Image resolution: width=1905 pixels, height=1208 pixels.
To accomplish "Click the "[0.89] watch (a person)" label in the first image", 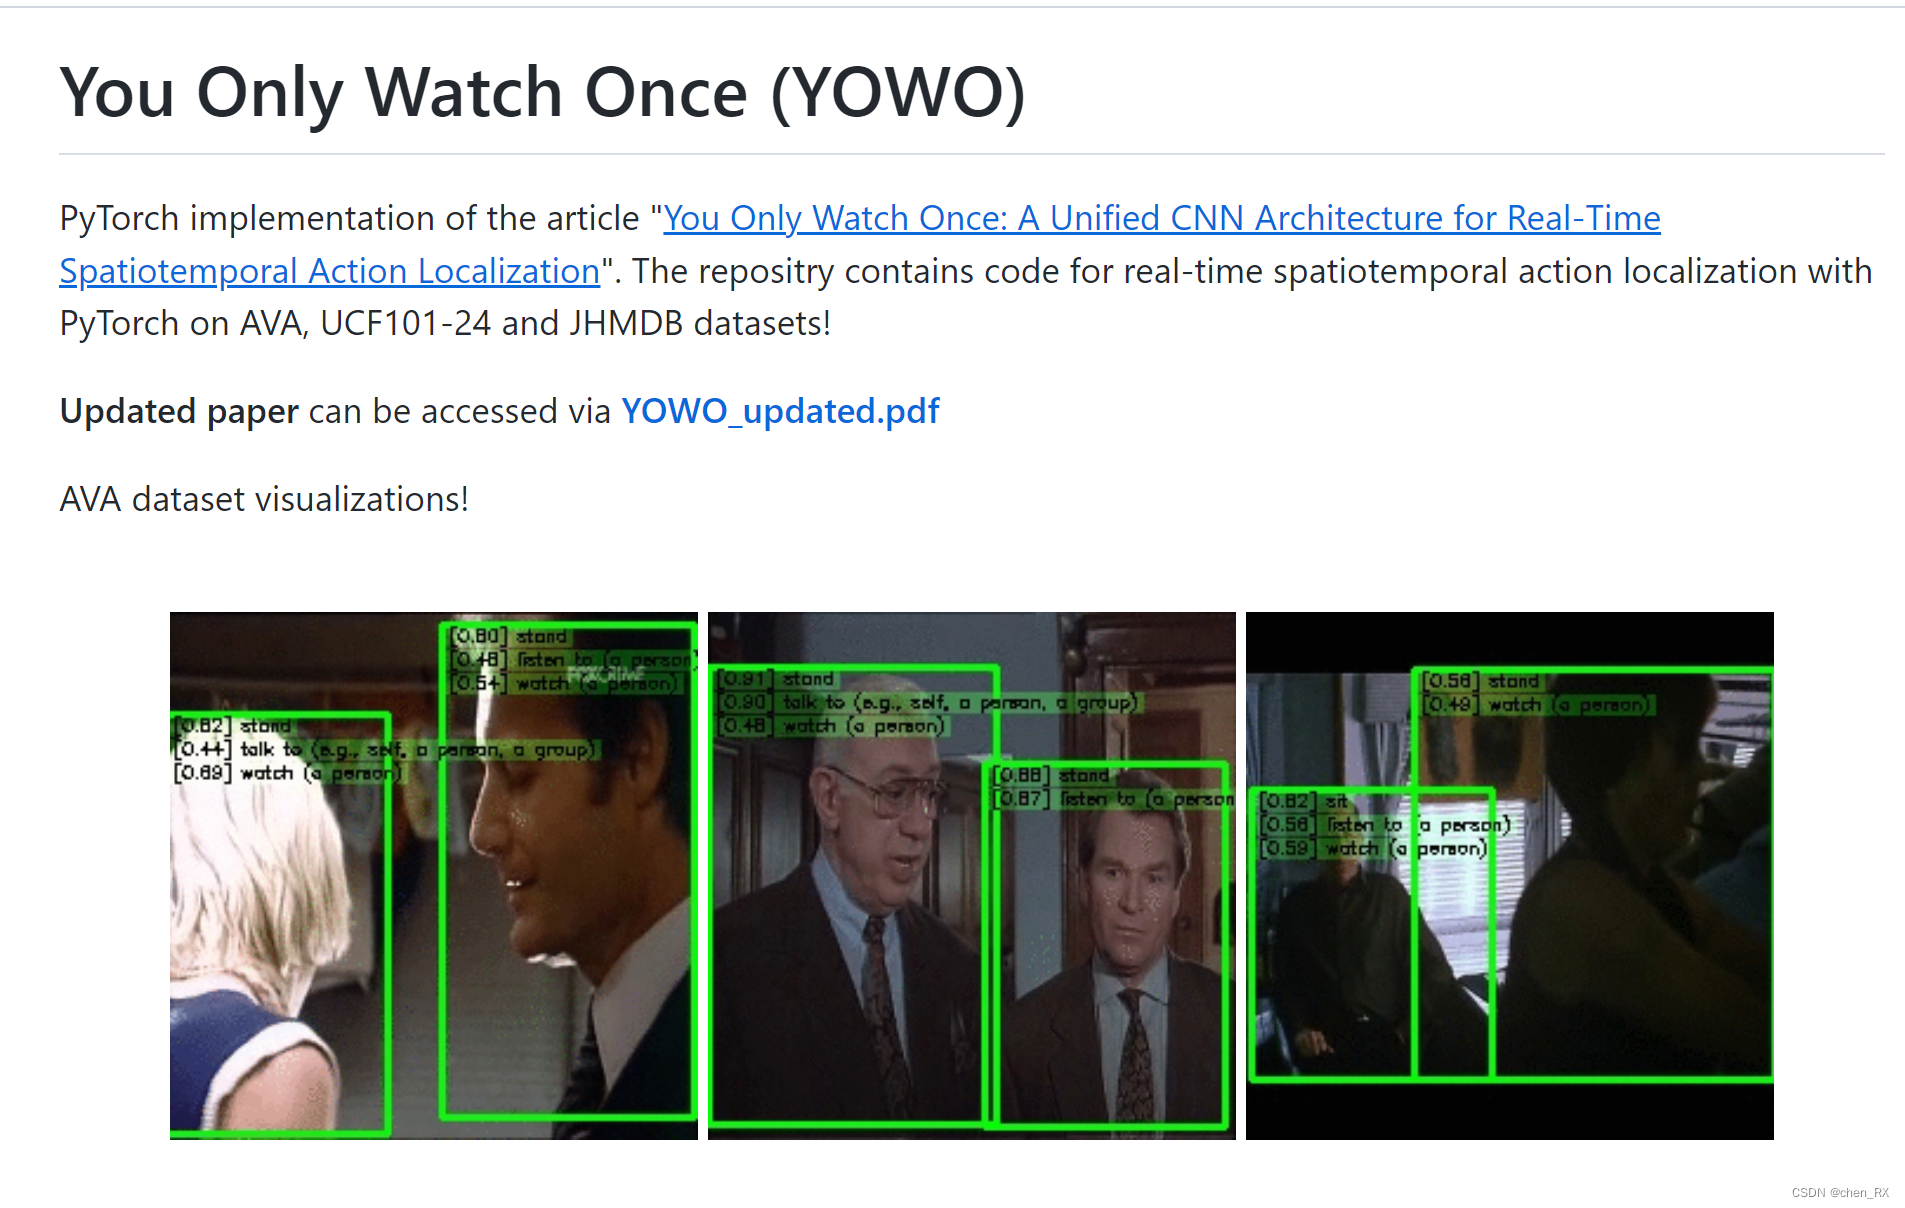I will click(288, 773).
